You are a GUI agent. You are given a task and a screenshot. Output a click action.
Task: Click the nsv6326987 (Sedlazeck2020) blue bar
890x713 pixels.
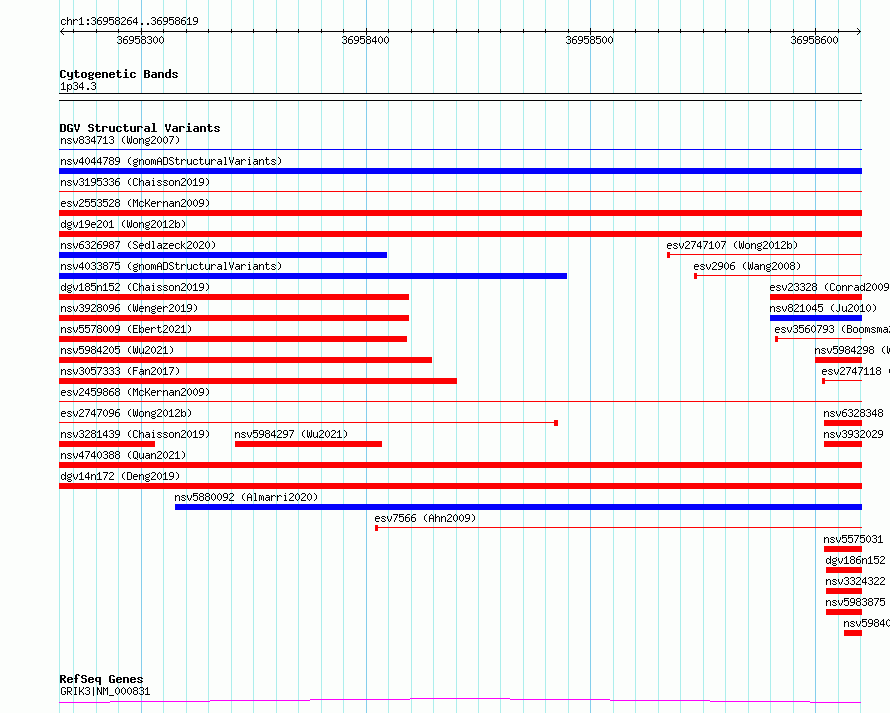223,255
